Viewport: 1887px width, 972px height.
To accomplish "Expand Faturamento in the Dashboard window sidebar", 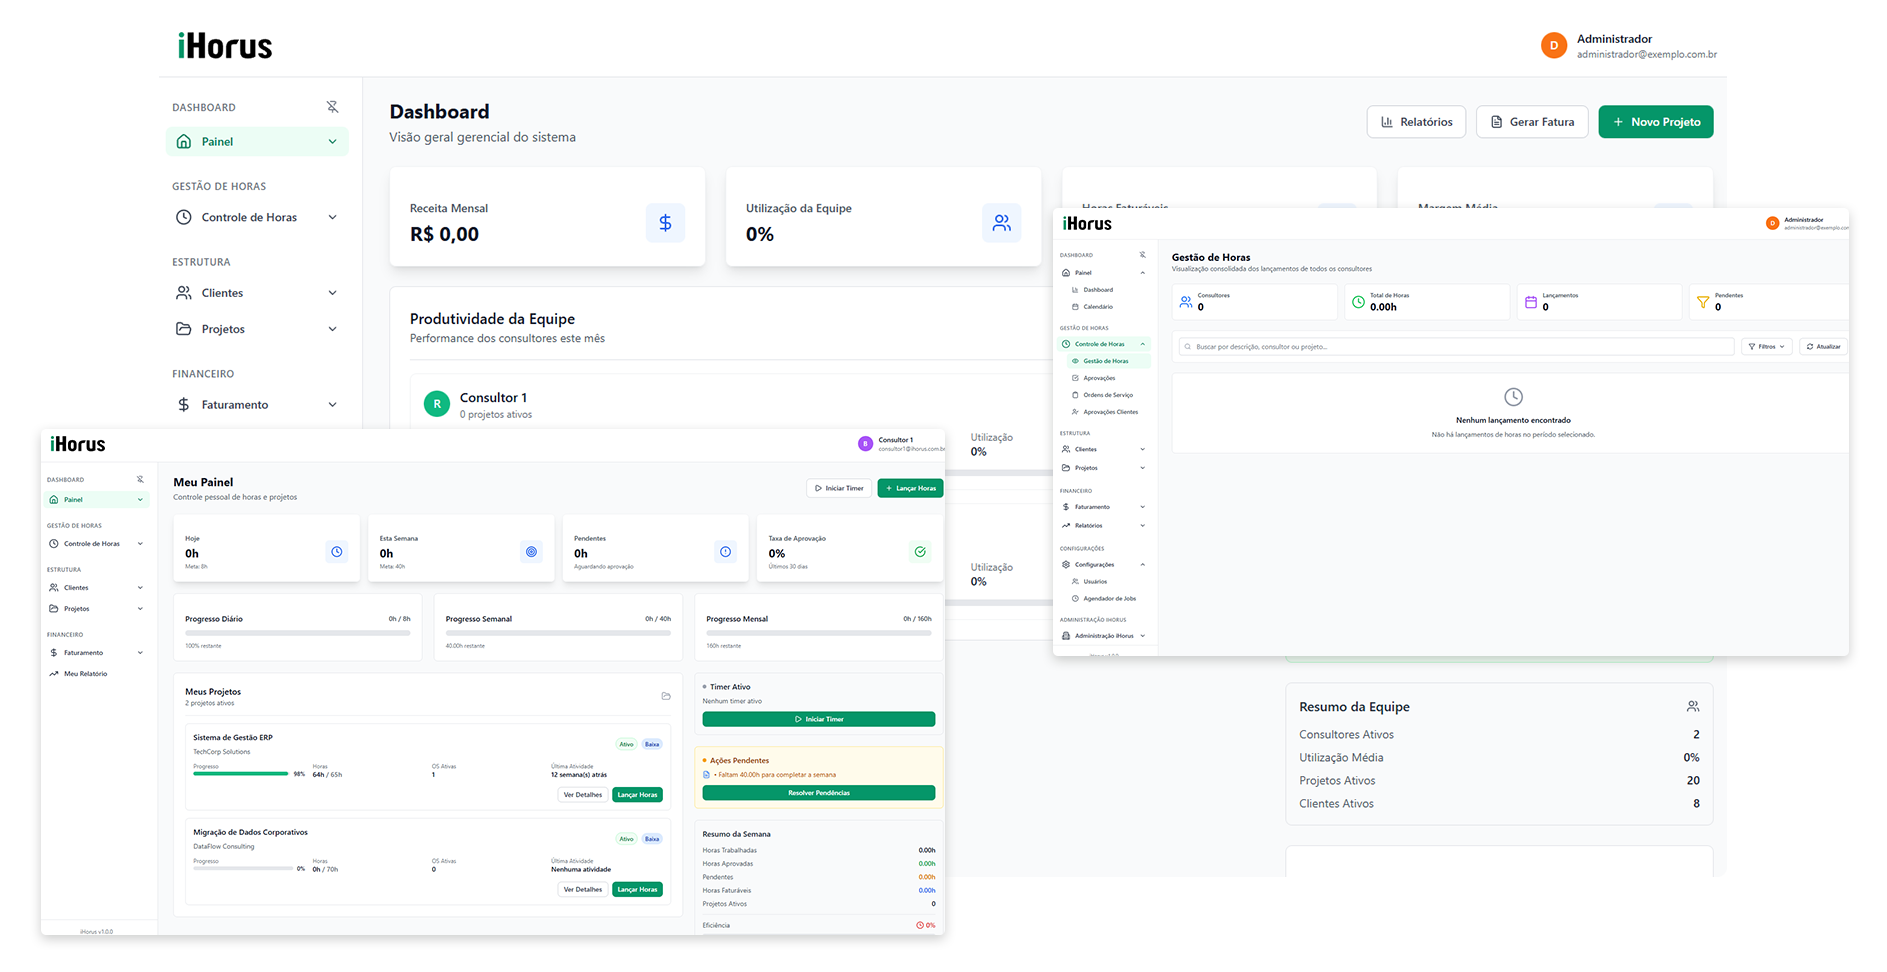I will [332, 405].
